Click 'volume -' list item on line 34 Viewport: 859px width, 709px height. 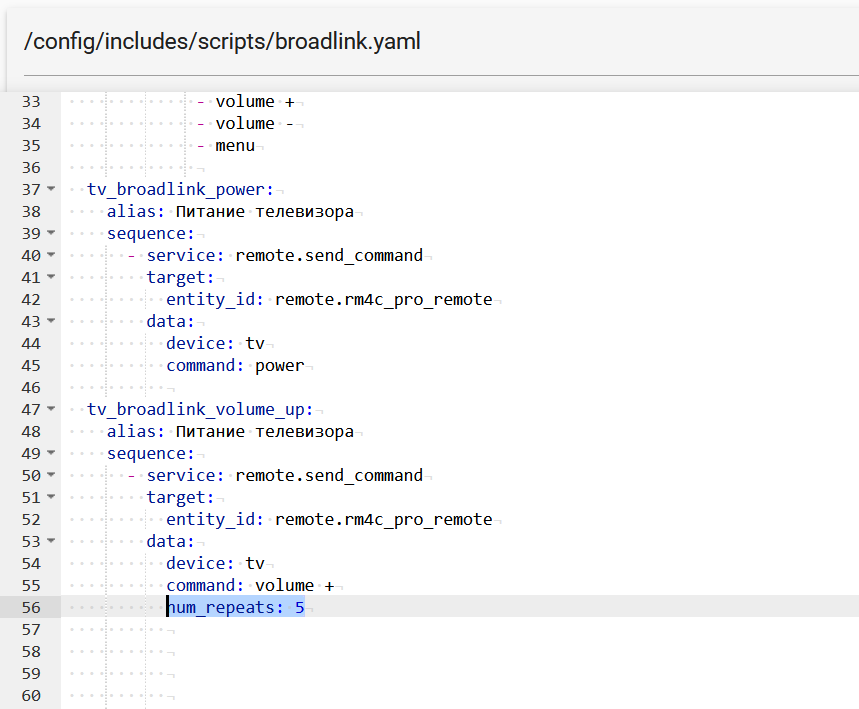tap(255, 123)
